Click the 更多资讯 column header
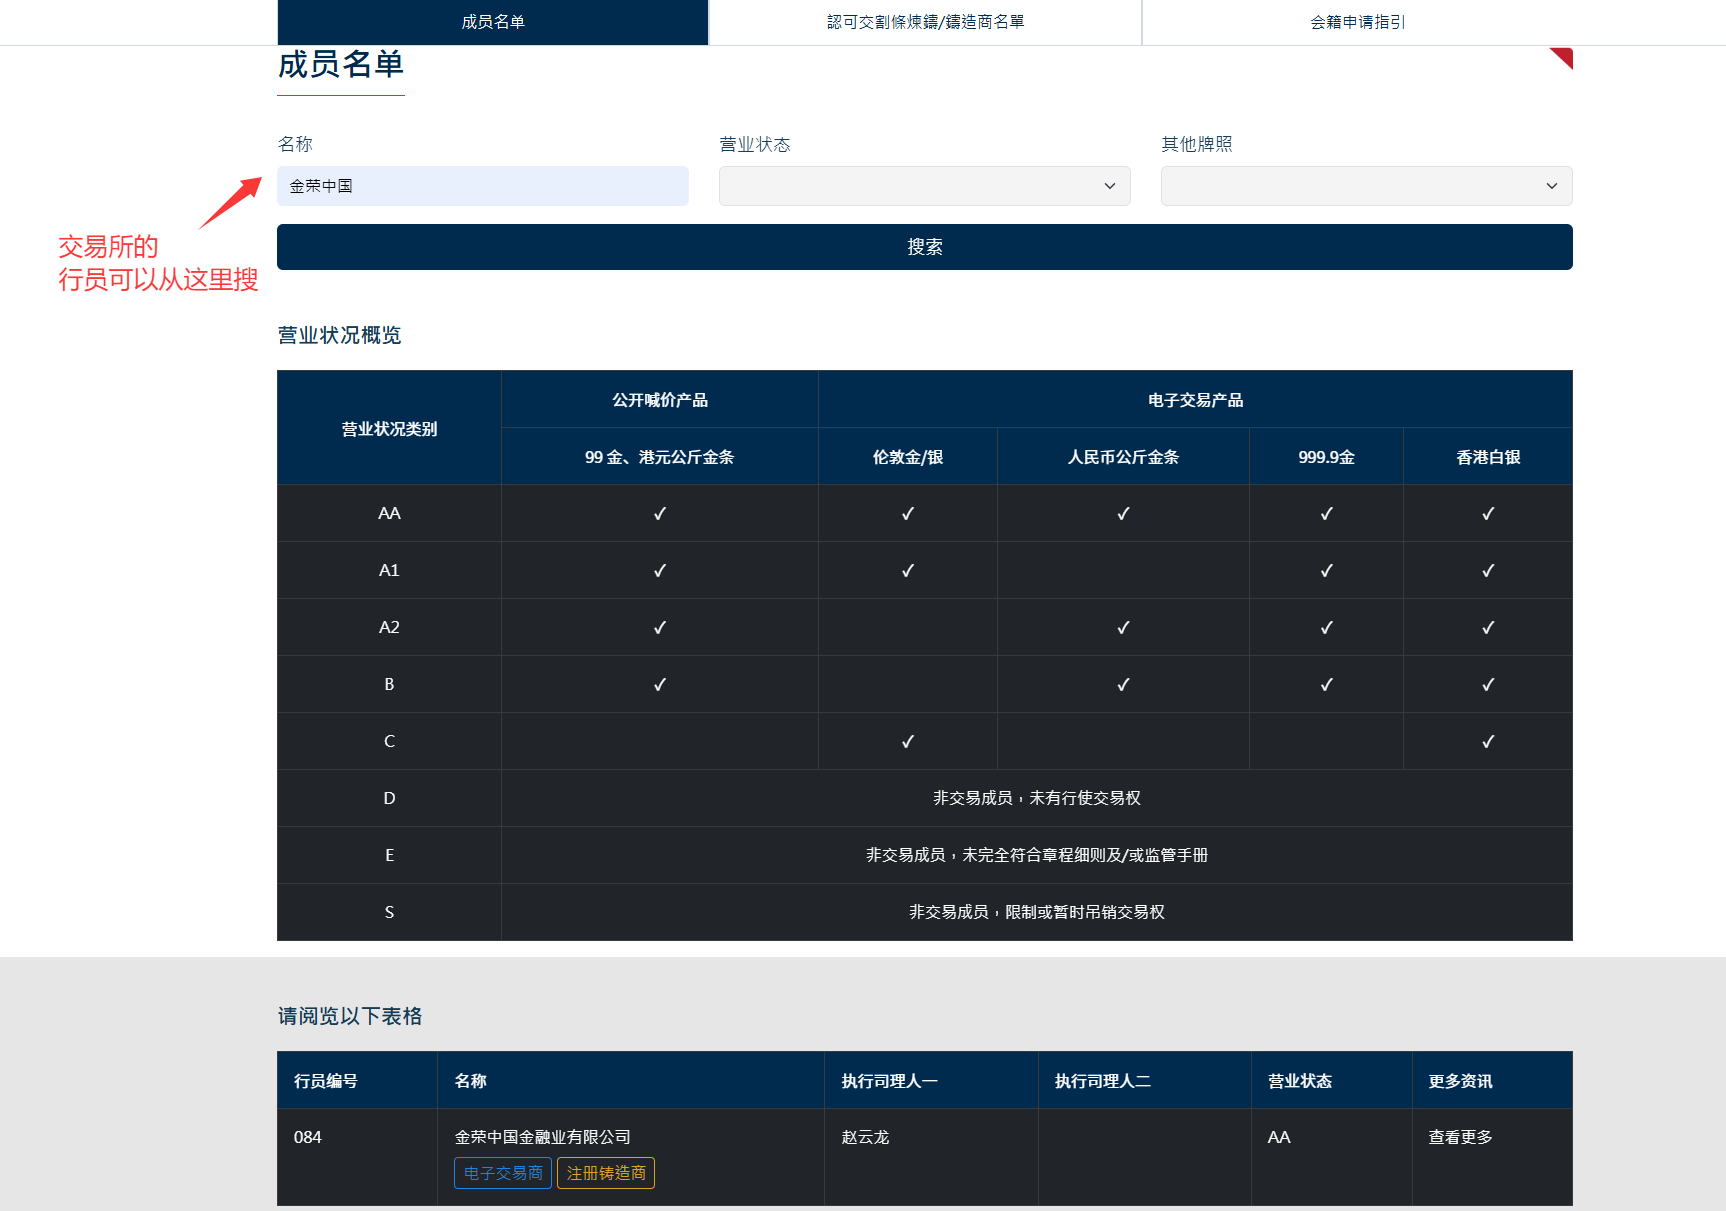Screen dimensions: 1726x1211 [x=1492, y=1080]
